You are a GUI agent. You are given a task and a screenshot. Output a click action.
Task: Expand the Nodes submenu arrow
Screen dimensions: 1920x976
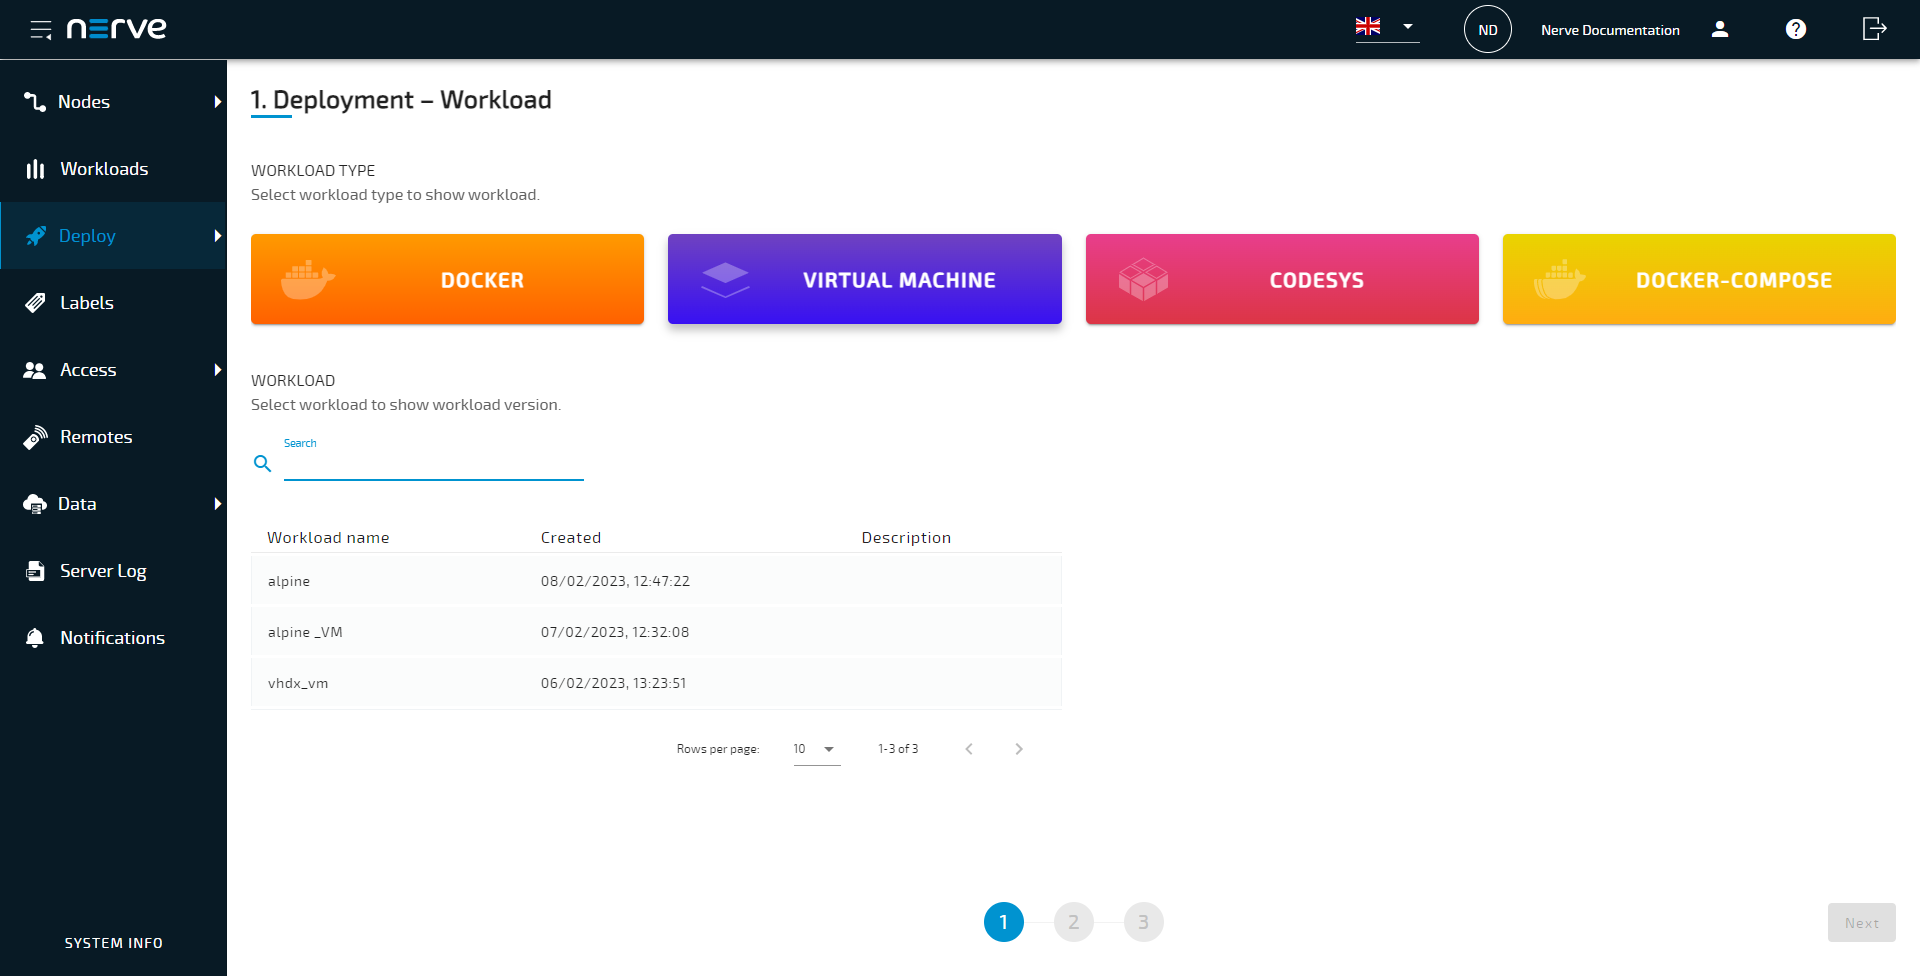click(217, 102)
